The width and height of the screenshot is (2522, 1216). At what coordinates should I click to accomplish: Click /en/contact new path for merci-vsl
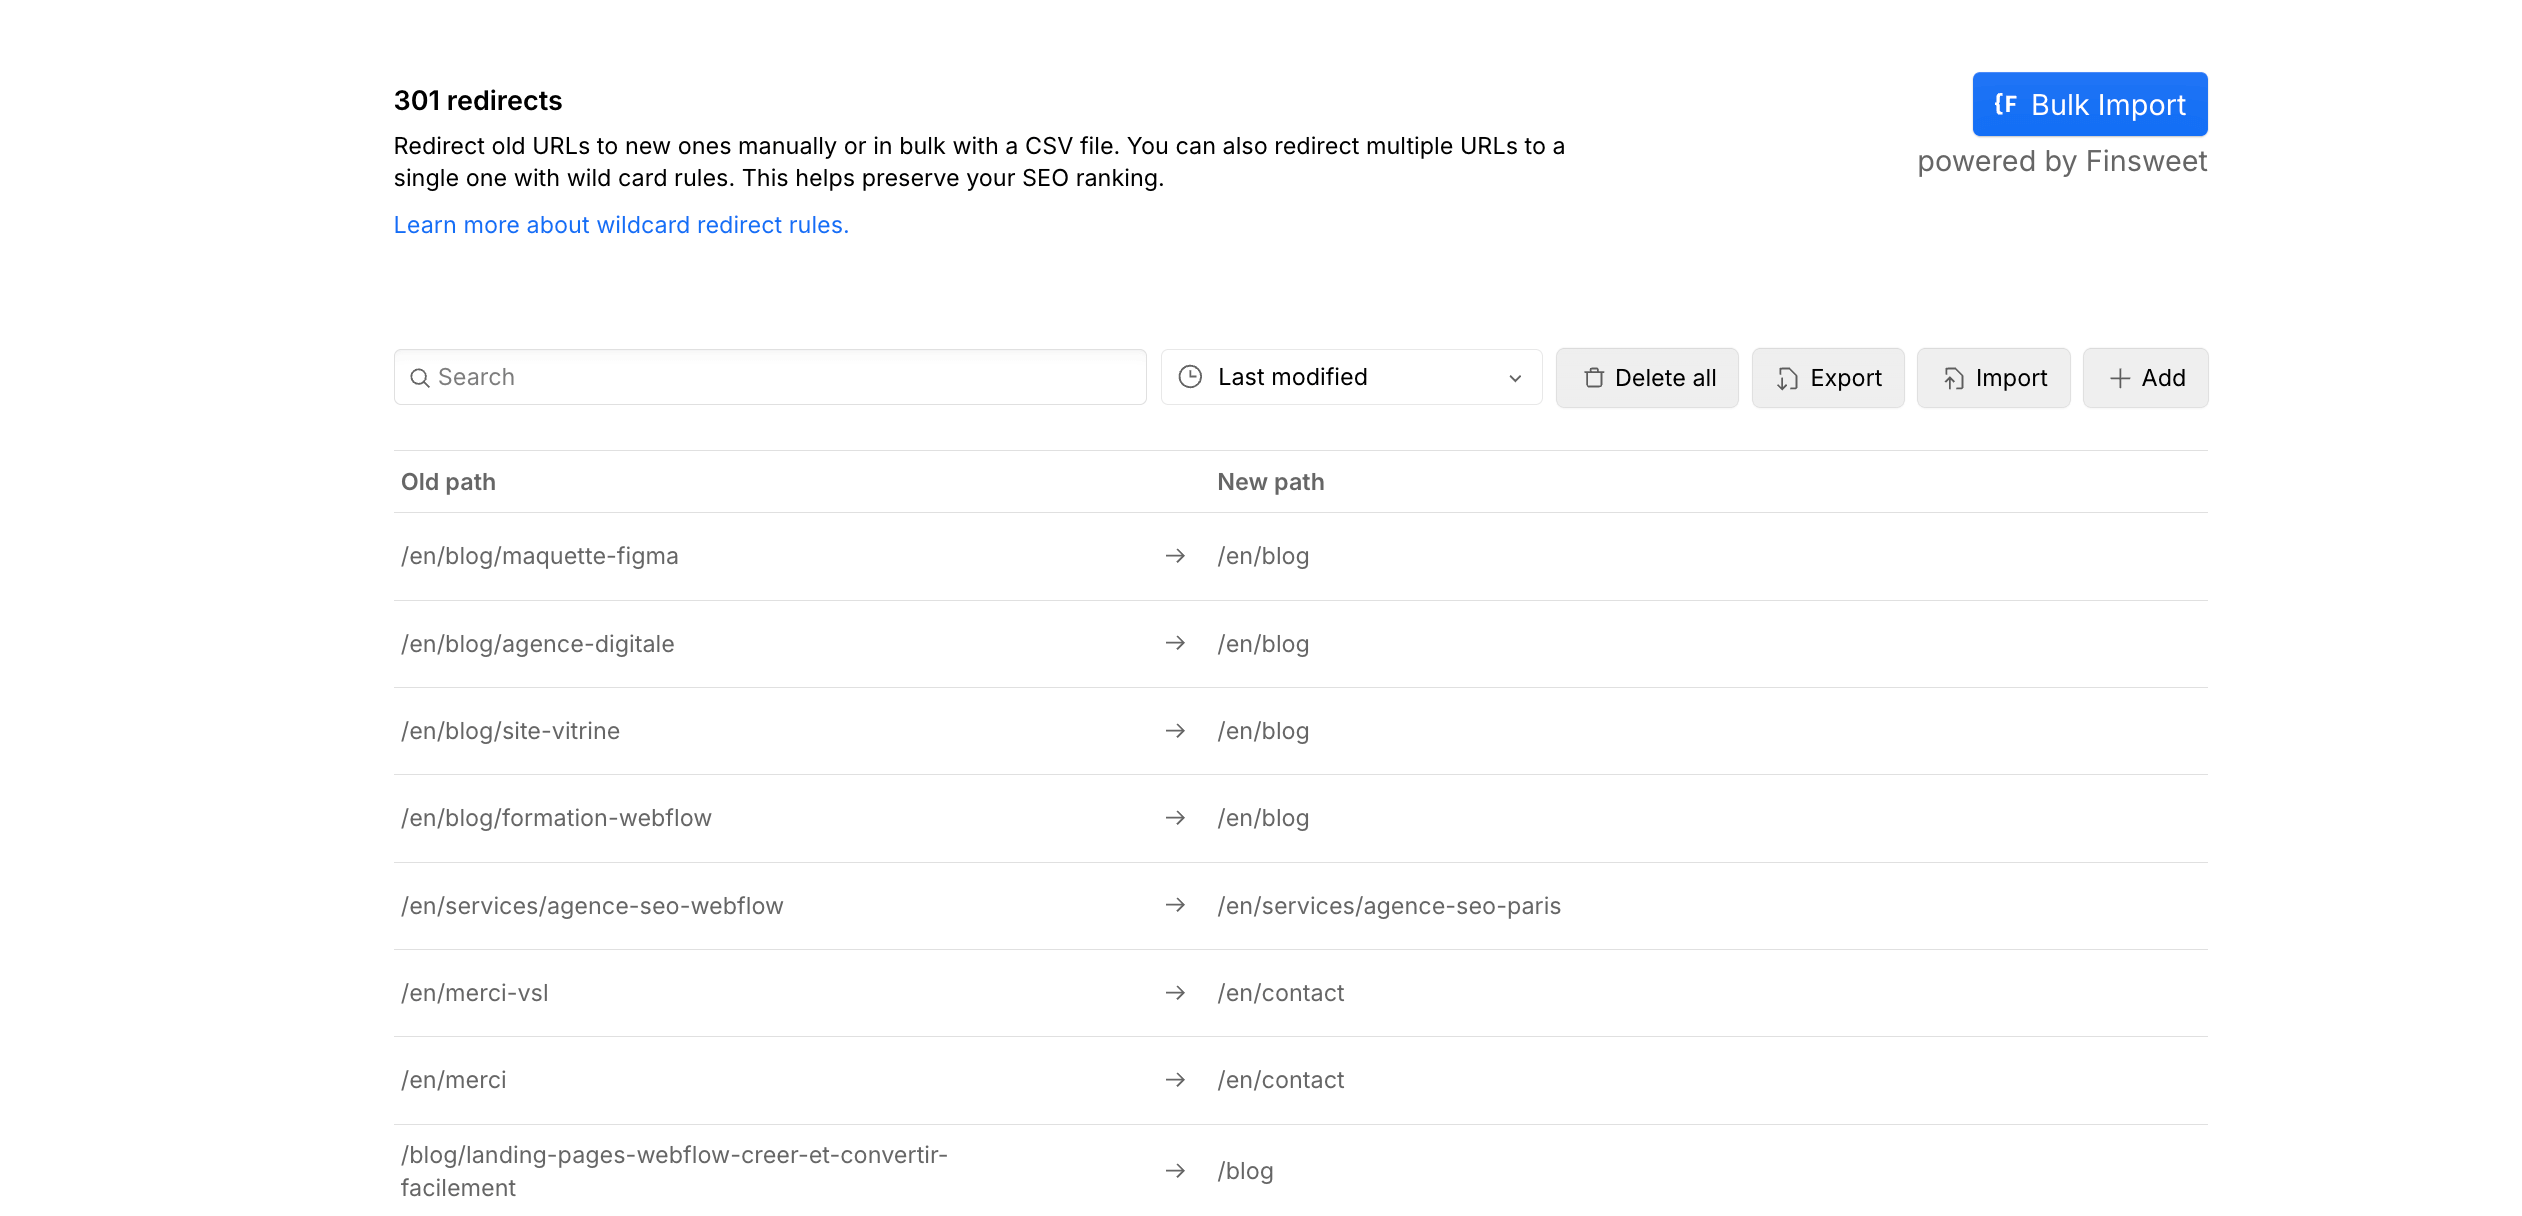1281,993
